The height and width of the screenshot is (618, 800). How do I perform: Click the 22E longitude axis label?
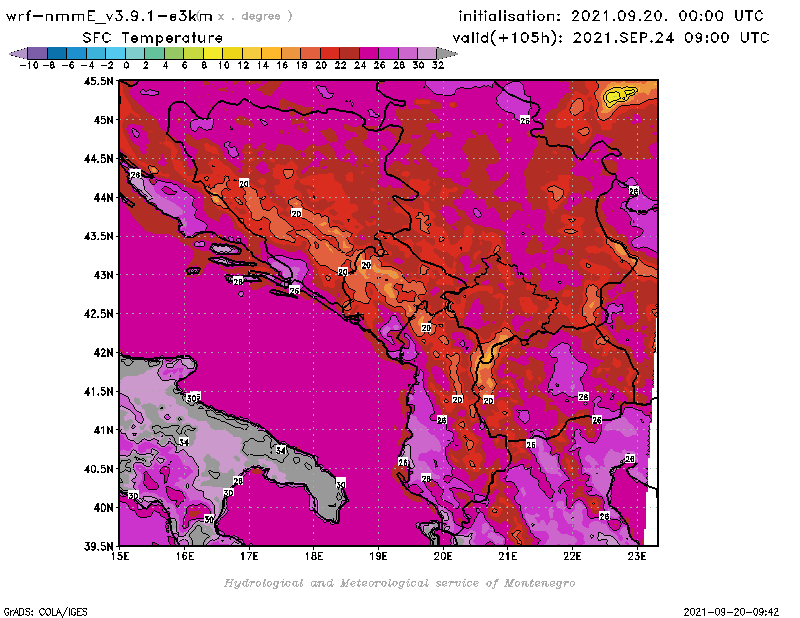572,556
